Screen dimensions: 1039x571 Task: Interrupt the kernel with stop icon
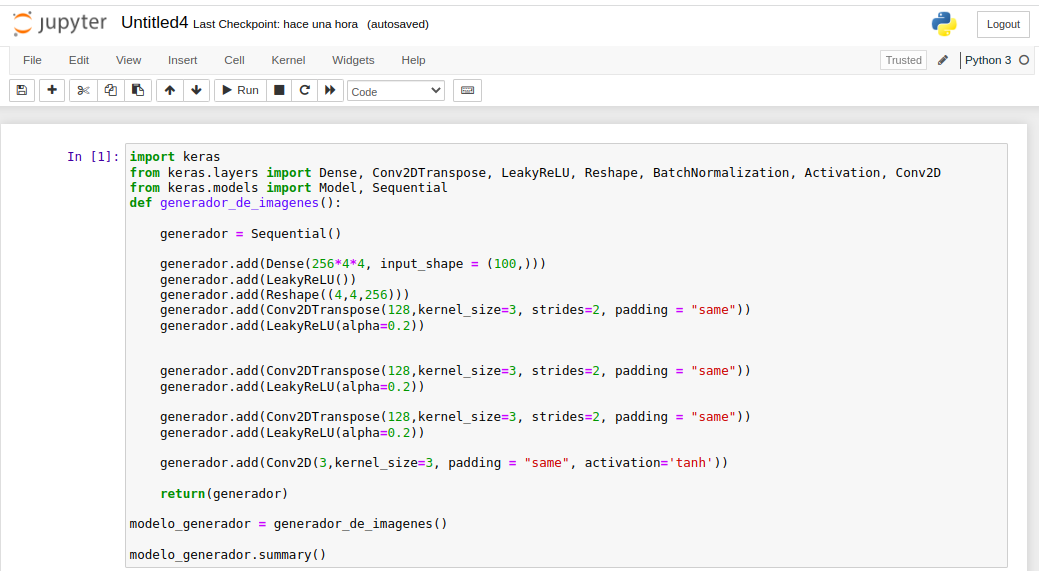point(280,90)
